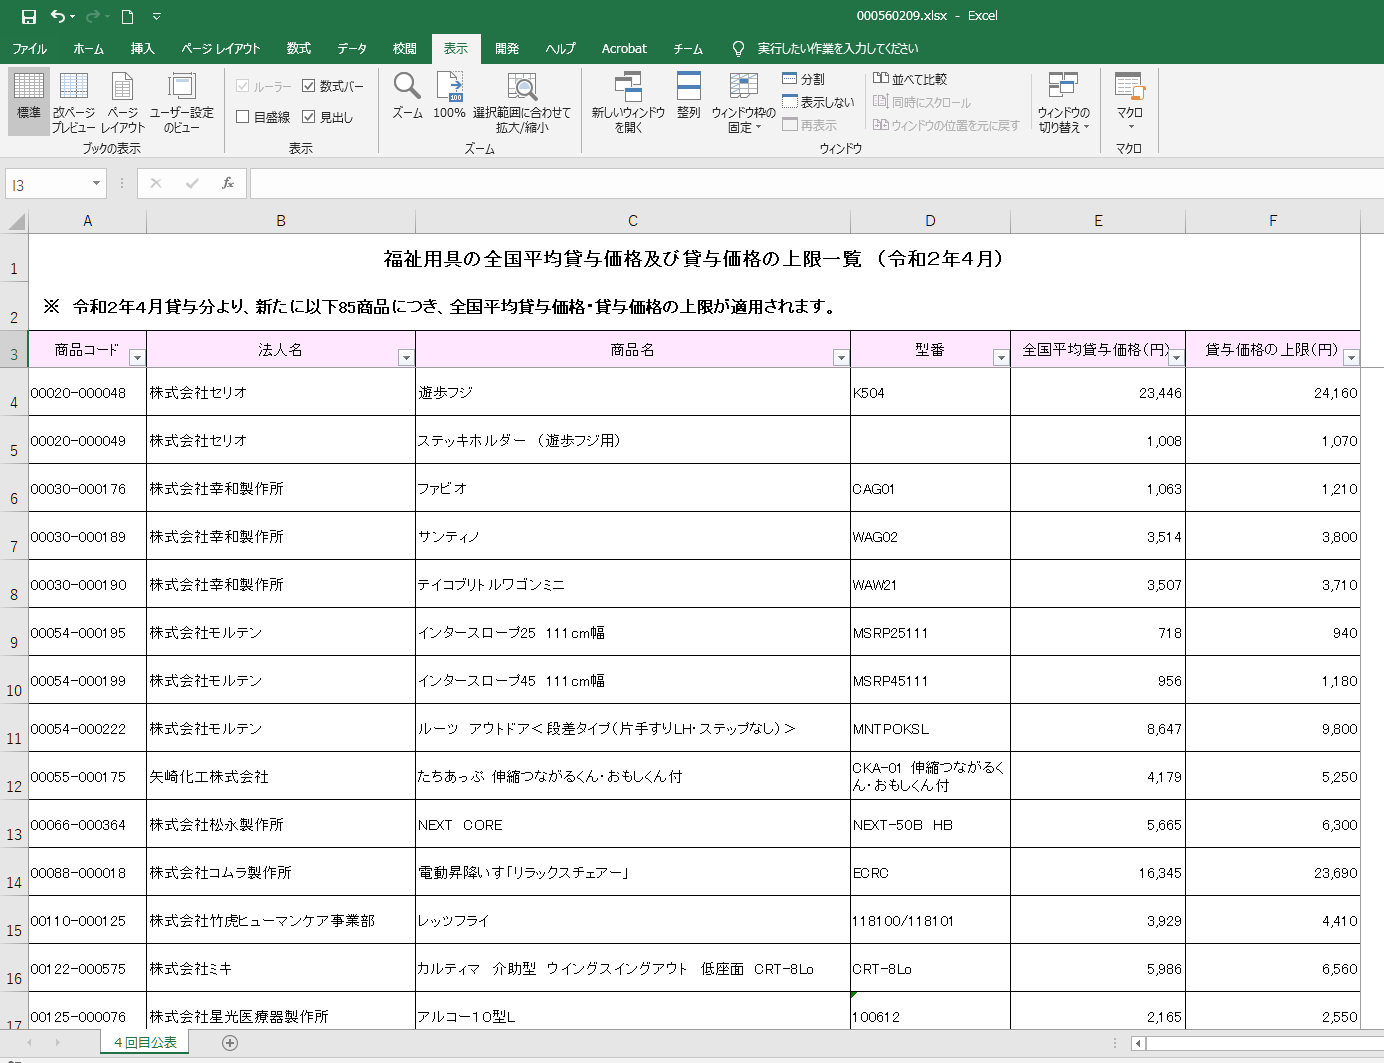1384x1063 pixels.
Task: Open the ファイル tab
Action: [x=29, y=49]
